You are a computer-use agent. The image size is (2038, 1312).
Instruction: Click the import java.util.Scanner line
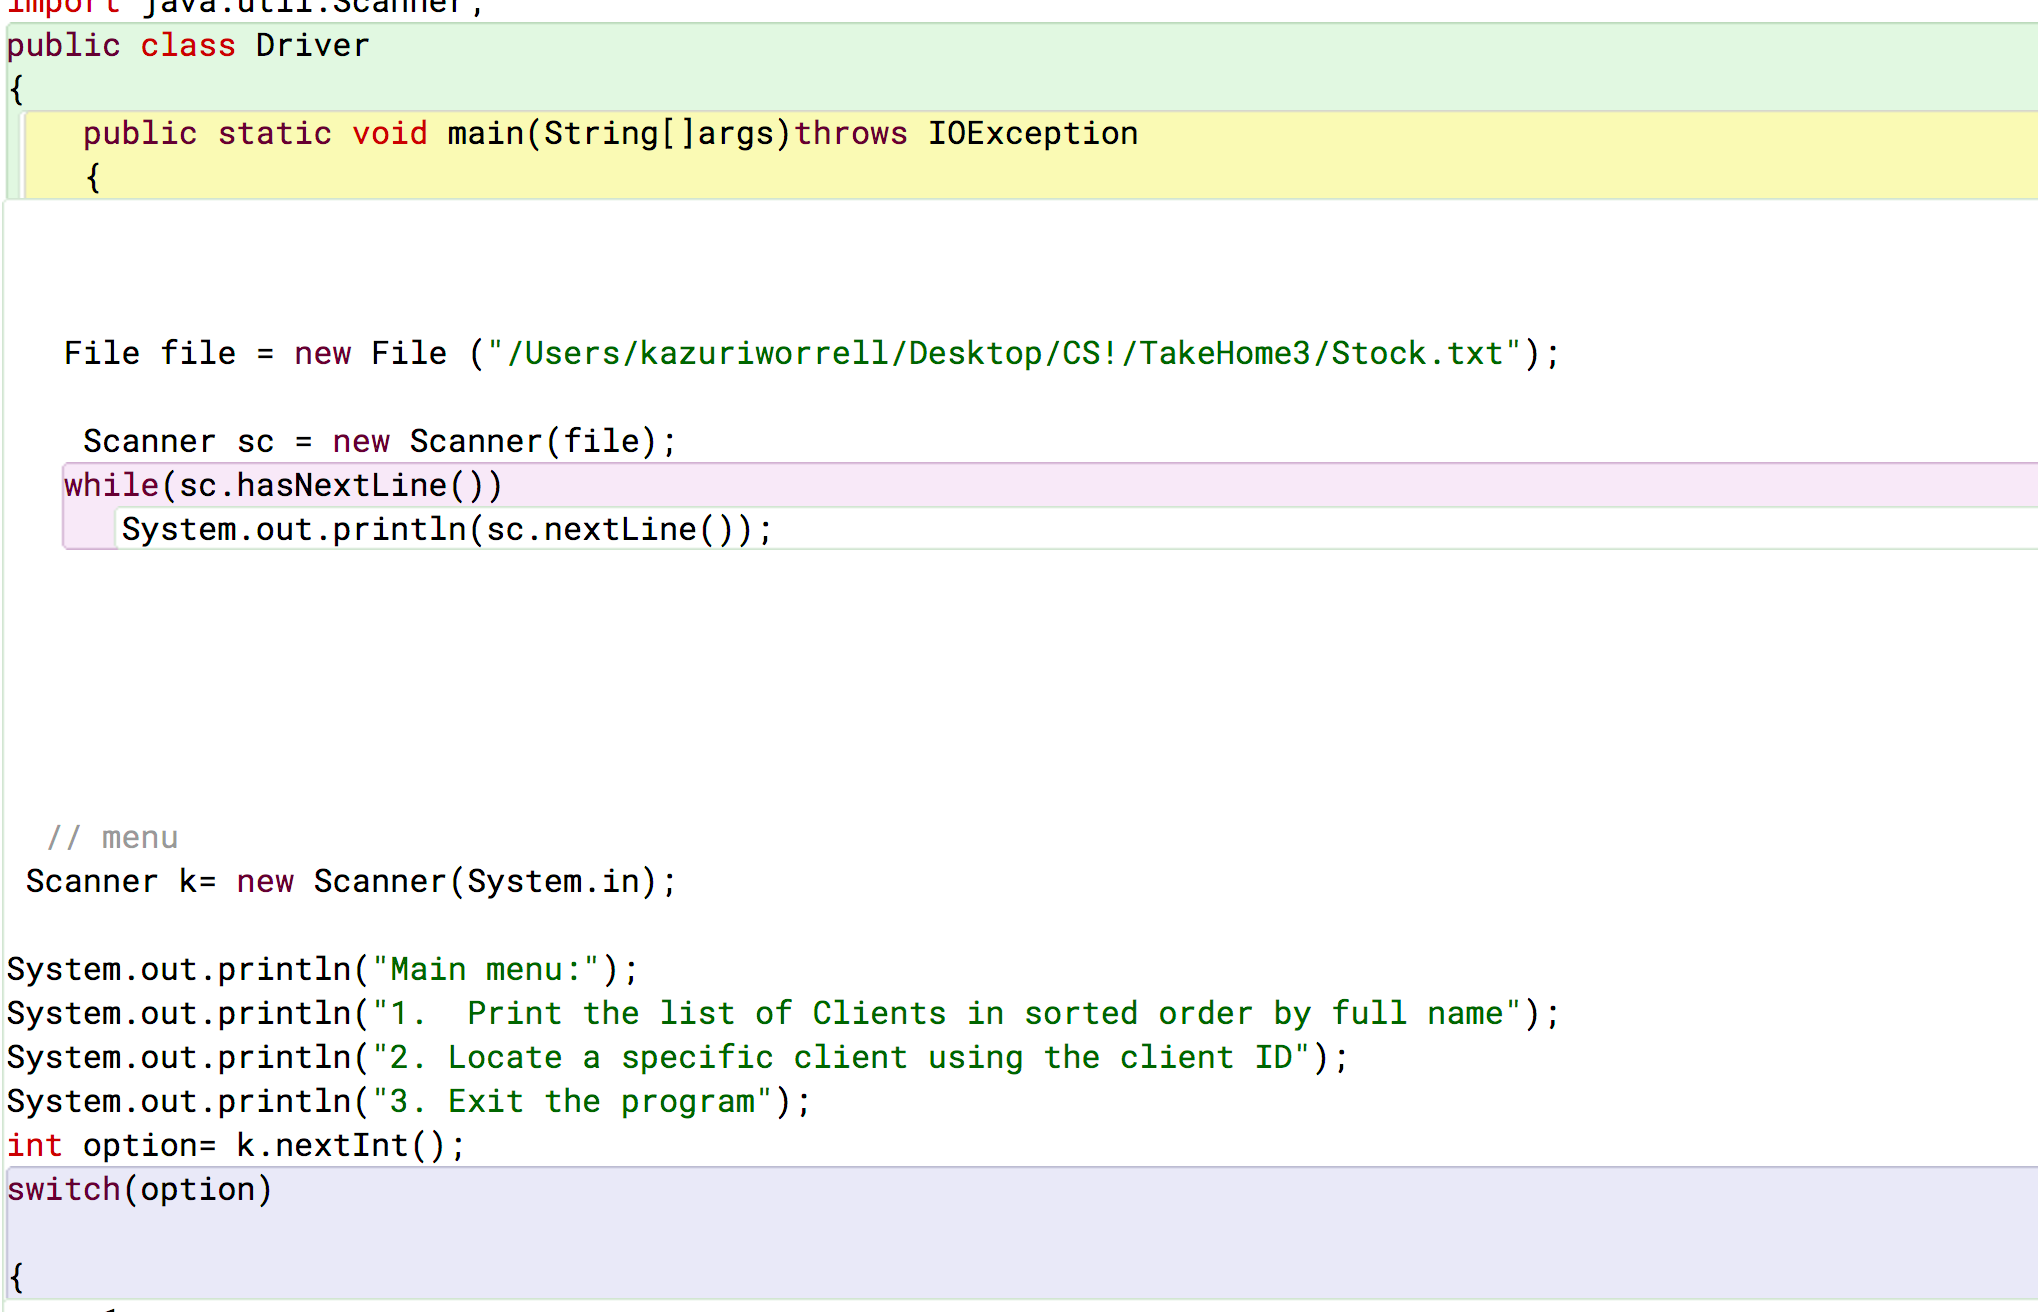246,8
